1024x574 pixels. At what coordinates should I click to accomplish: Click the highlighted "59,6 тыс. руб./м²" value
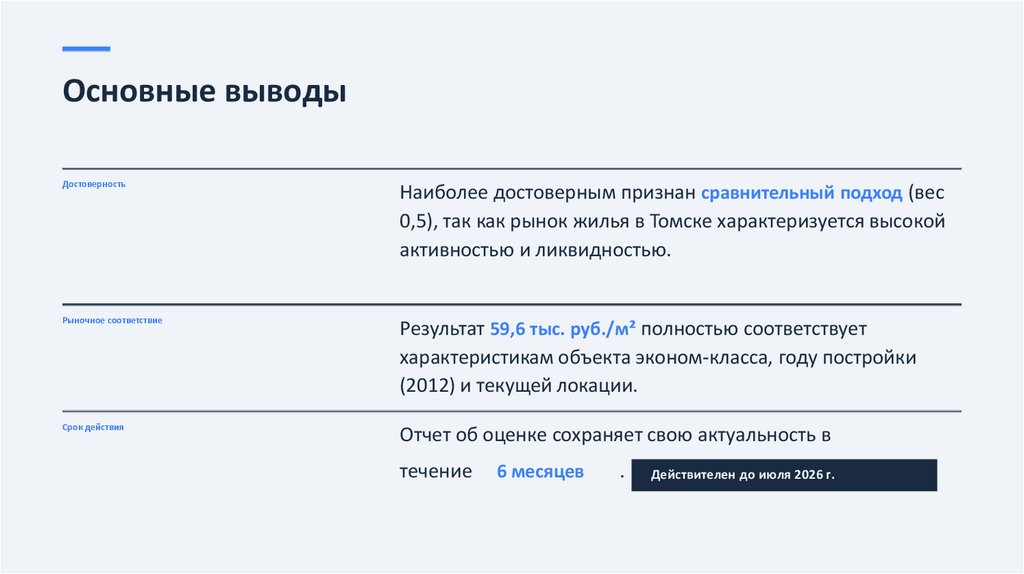pyautogui.click(x=564, y=328)
